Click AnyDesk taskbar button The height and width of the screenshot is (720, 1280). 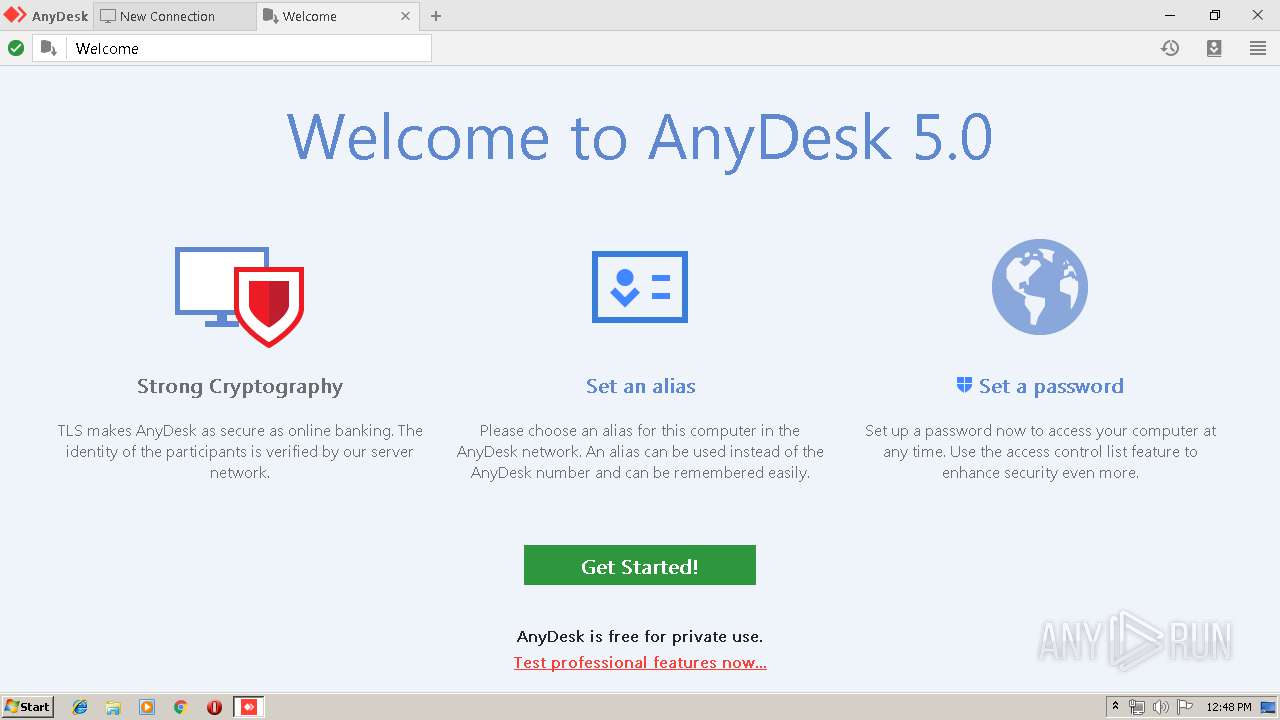(248, 707)
